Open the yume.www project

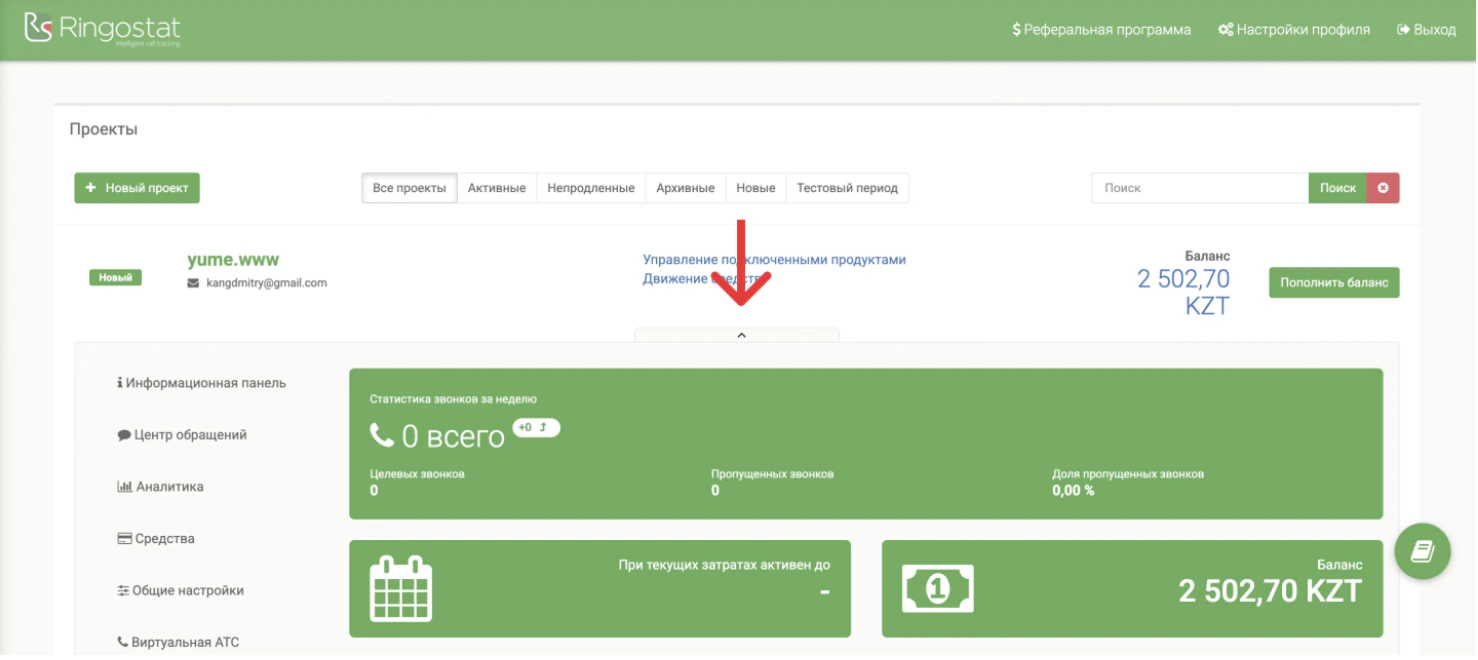(233, 260)
